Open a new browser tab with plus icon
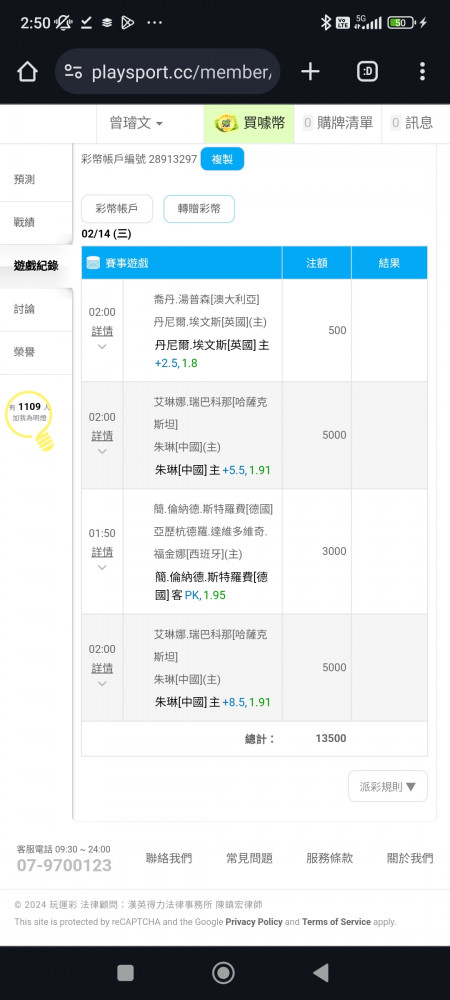This screenshot has width=450, height=1000. (310, 71)
